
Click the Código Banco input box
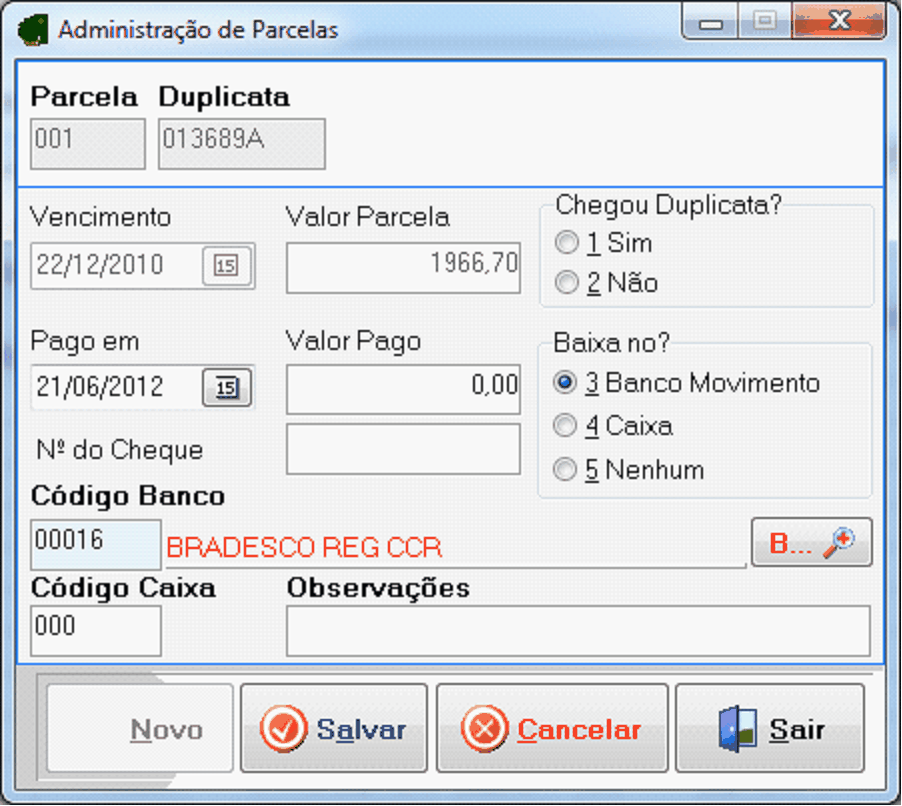point(95,544)
